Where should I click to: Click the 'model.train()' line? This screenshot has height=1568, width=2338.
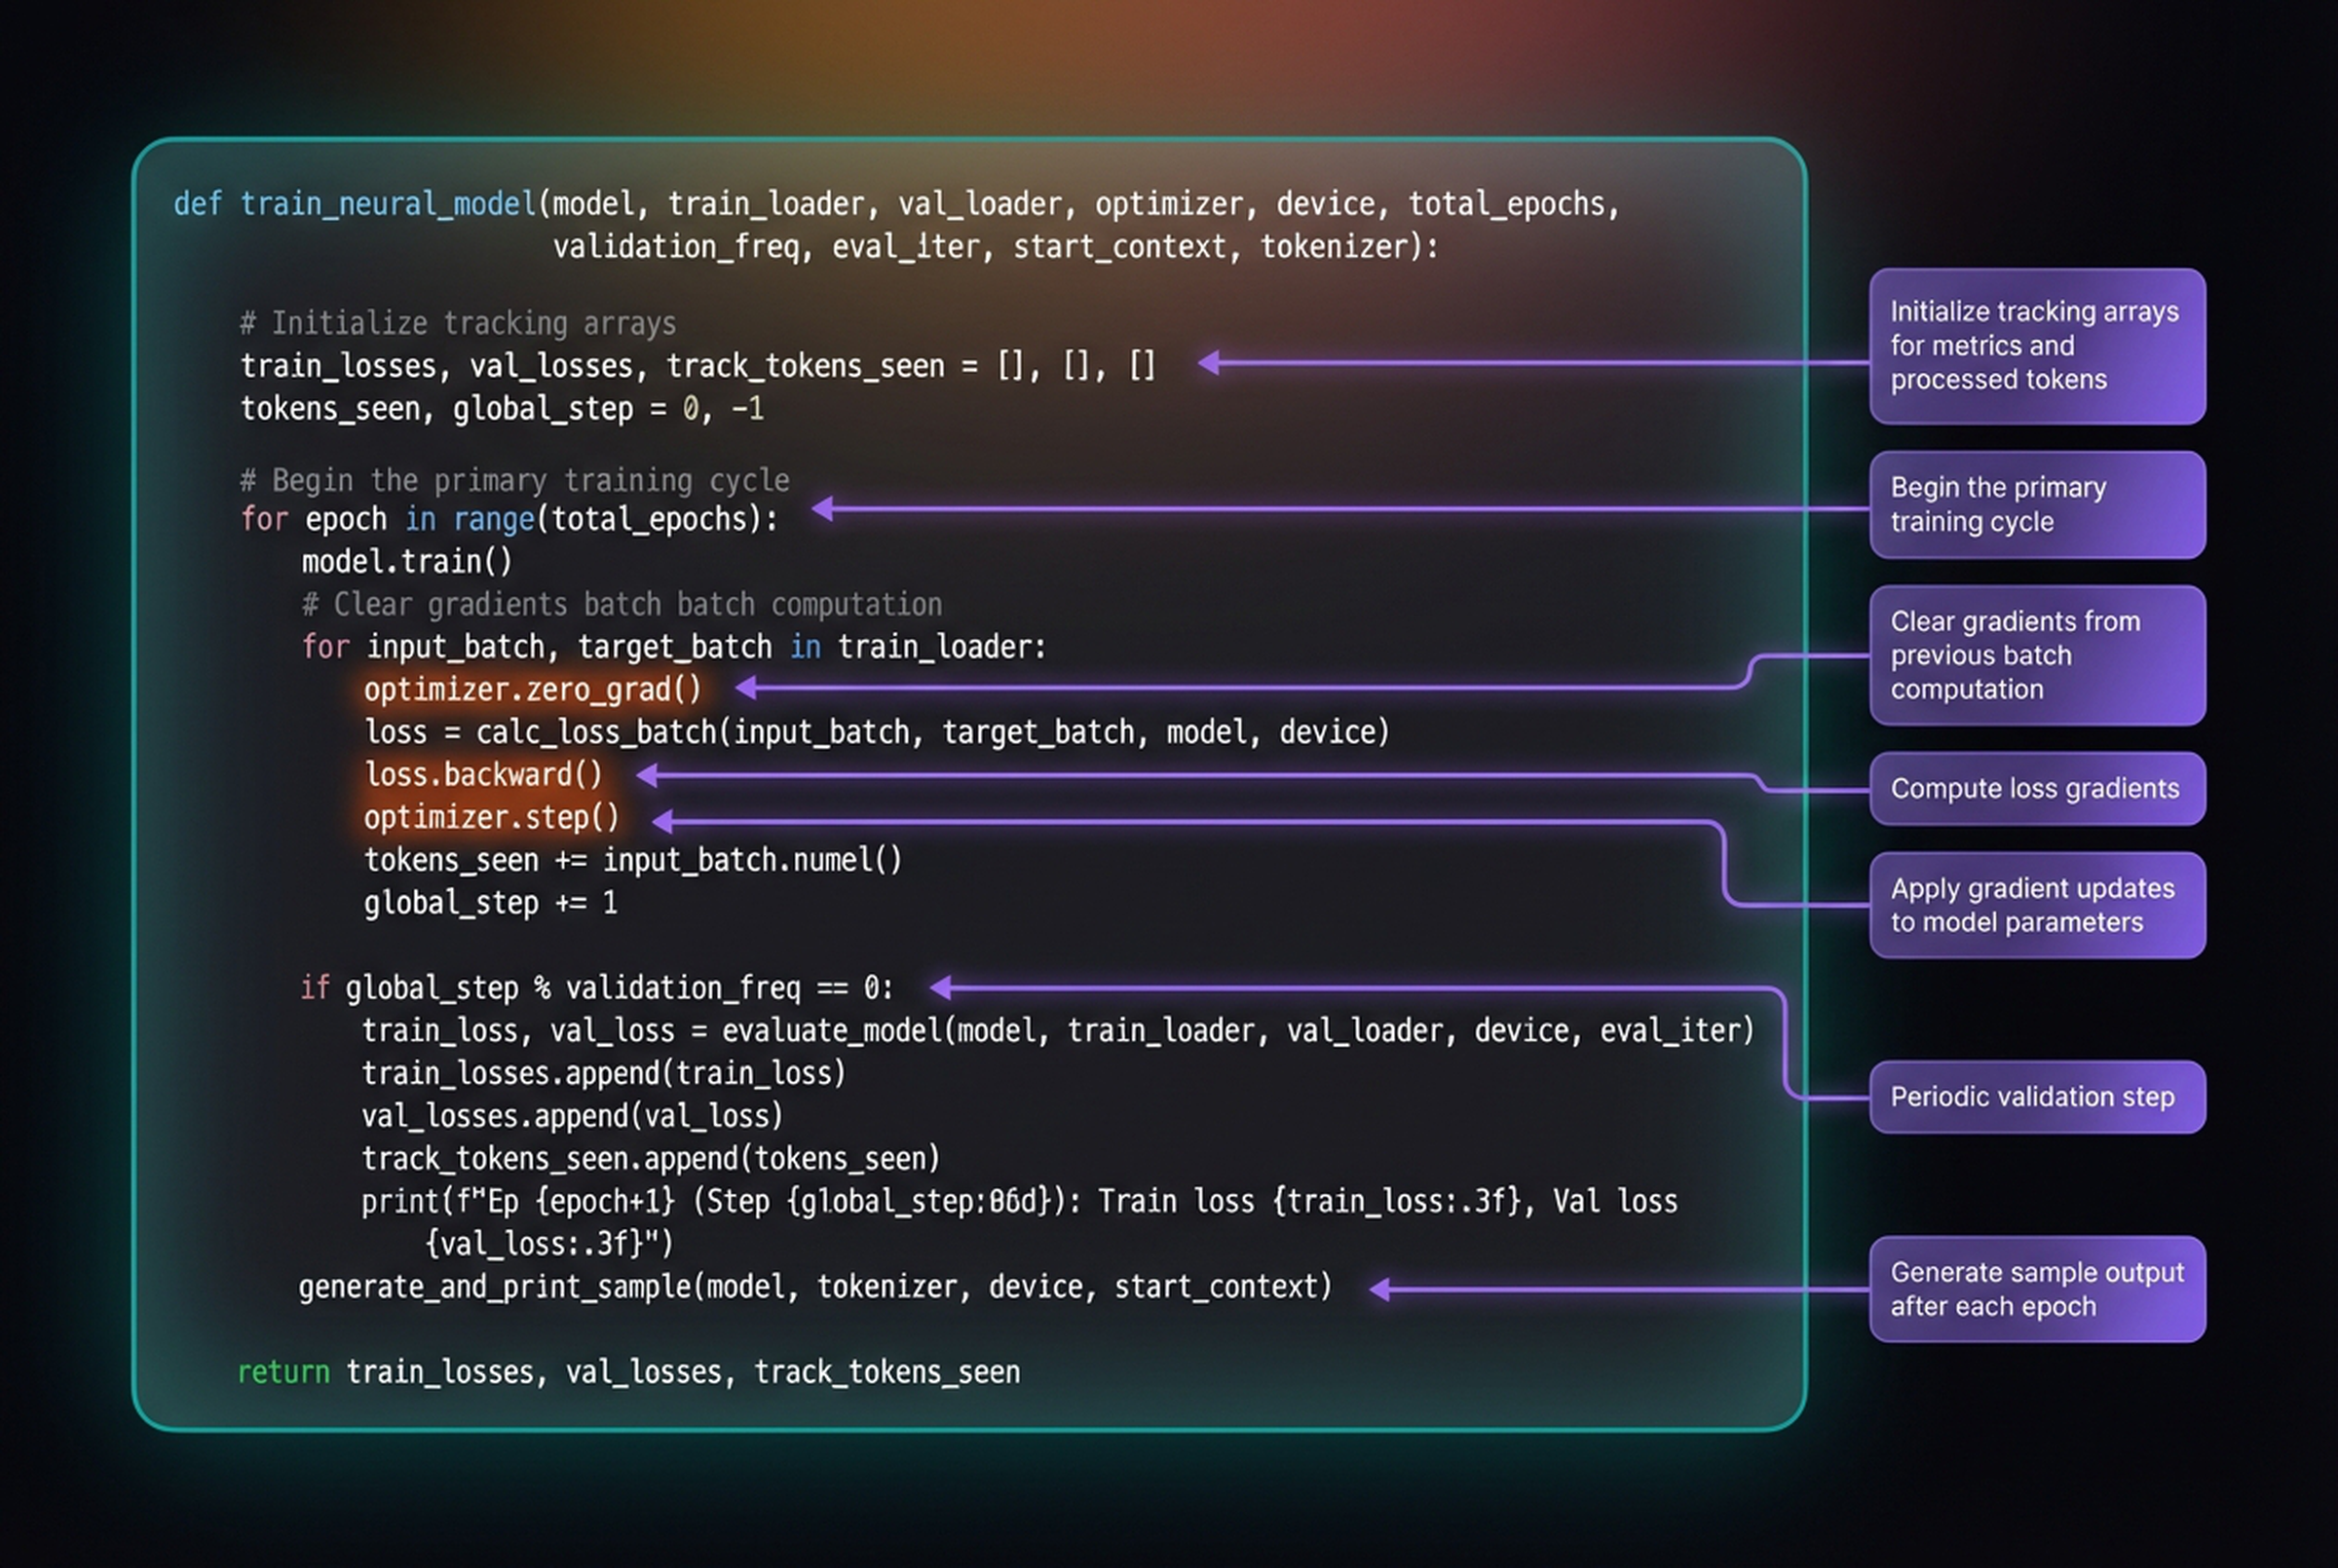[407, 562]
